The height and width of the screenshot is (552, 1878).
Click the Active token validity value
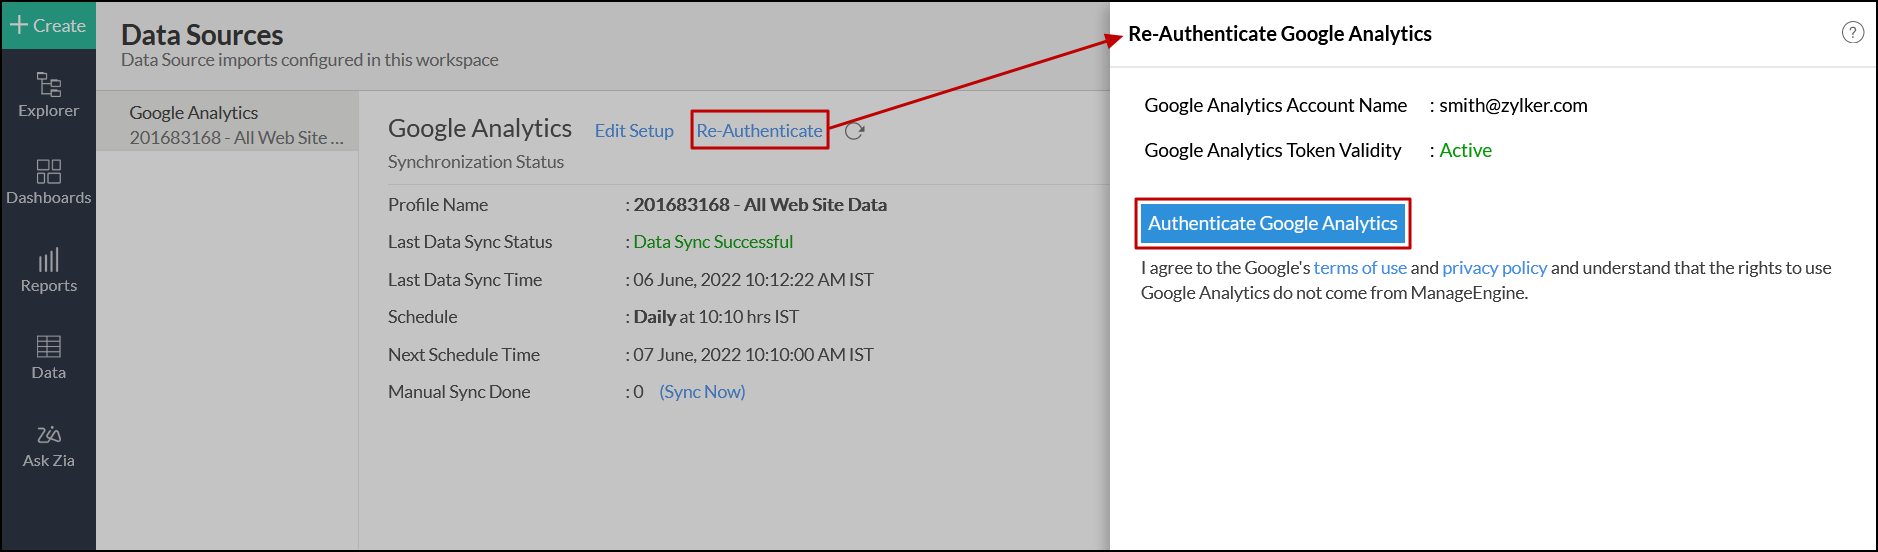(x=1465, y=151)
